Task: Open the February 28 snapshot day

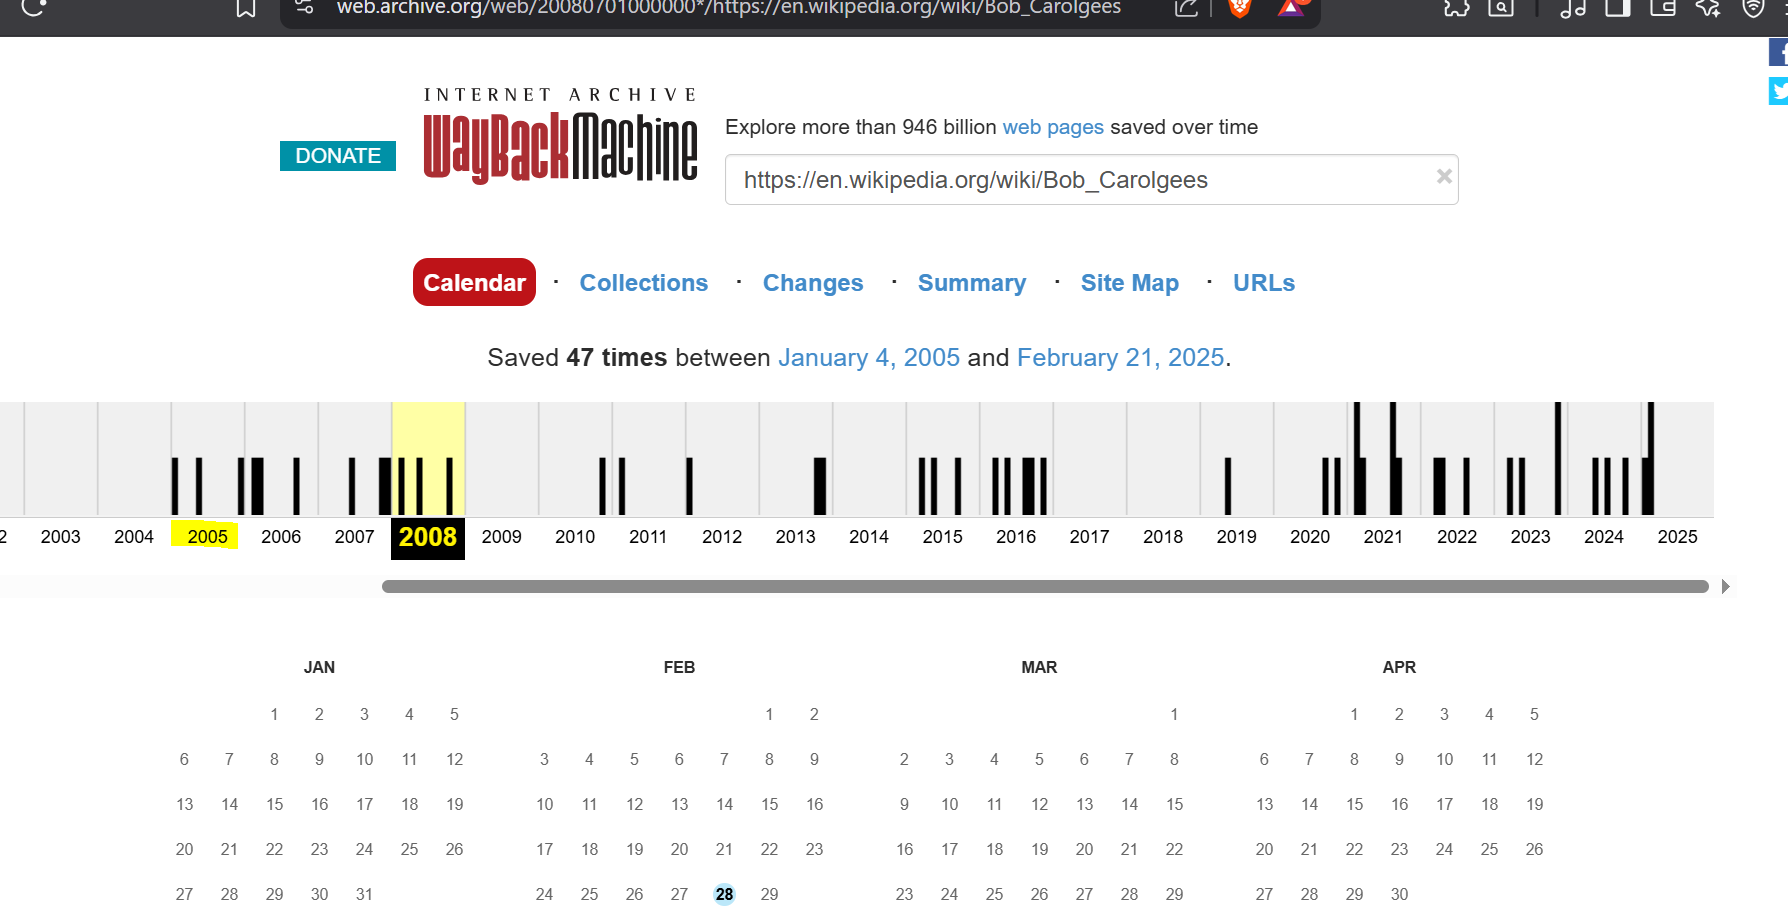Action: [724, 894]
